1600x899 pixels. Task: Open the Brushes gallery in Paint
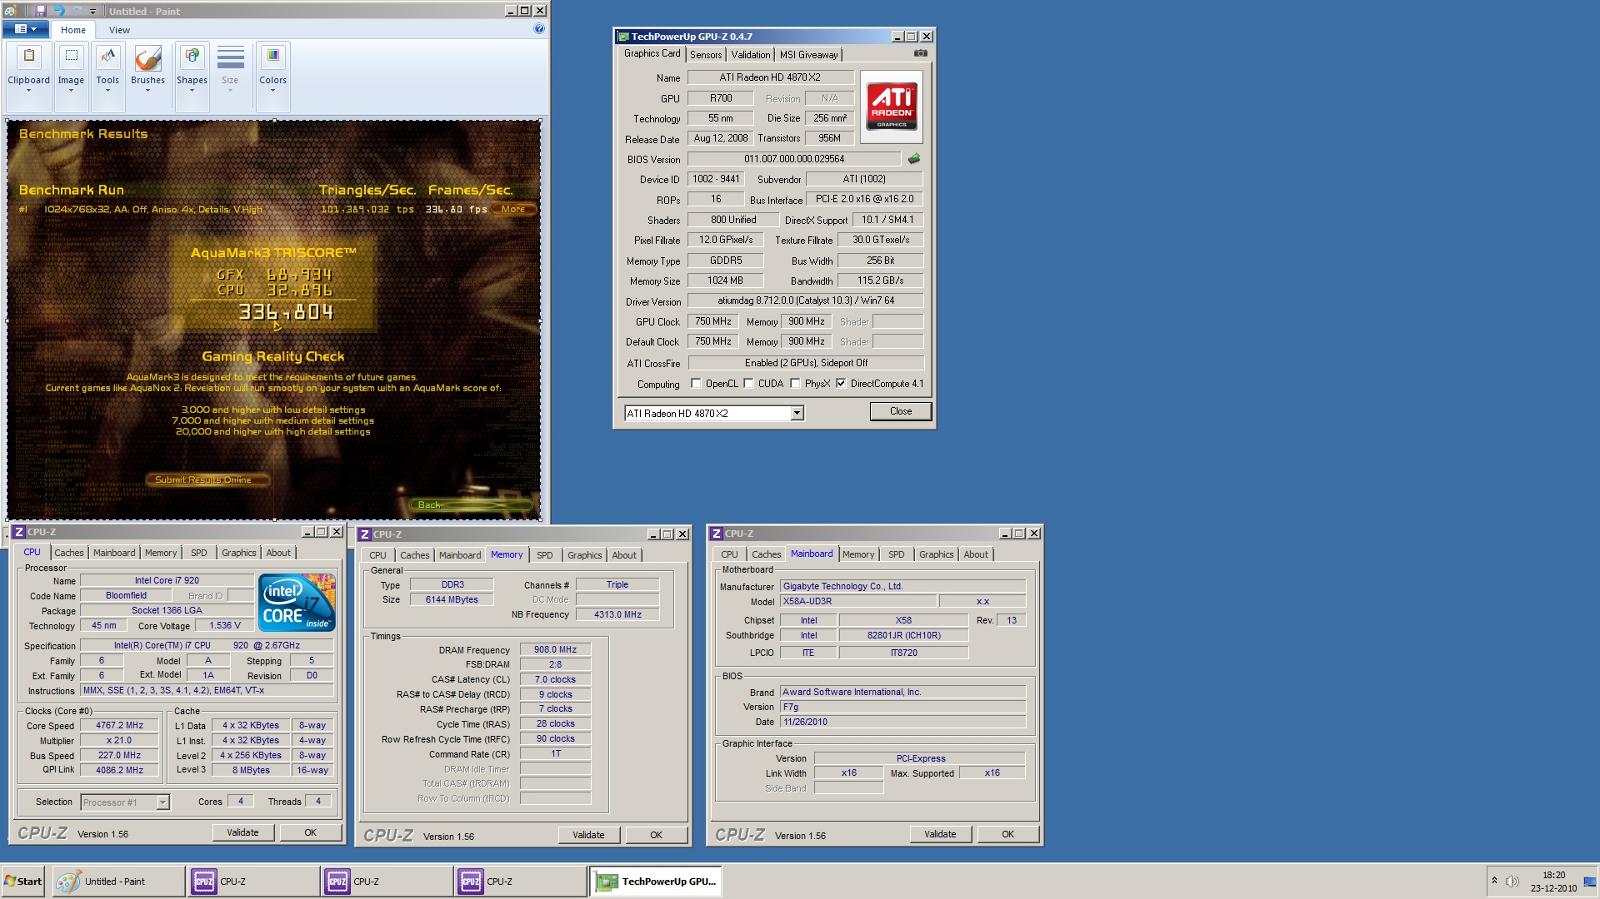pos(148,72)
